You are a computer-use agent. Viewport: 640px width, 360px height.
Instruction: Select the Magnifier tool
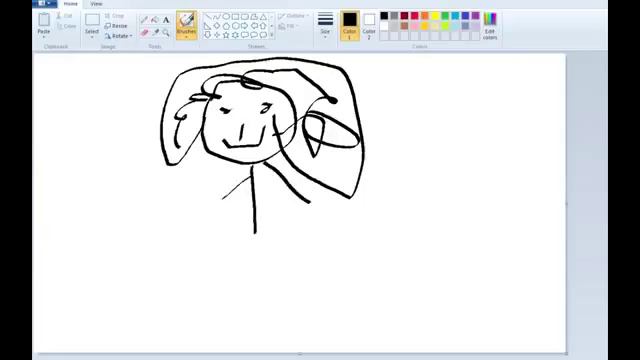(x=166, y=33)
